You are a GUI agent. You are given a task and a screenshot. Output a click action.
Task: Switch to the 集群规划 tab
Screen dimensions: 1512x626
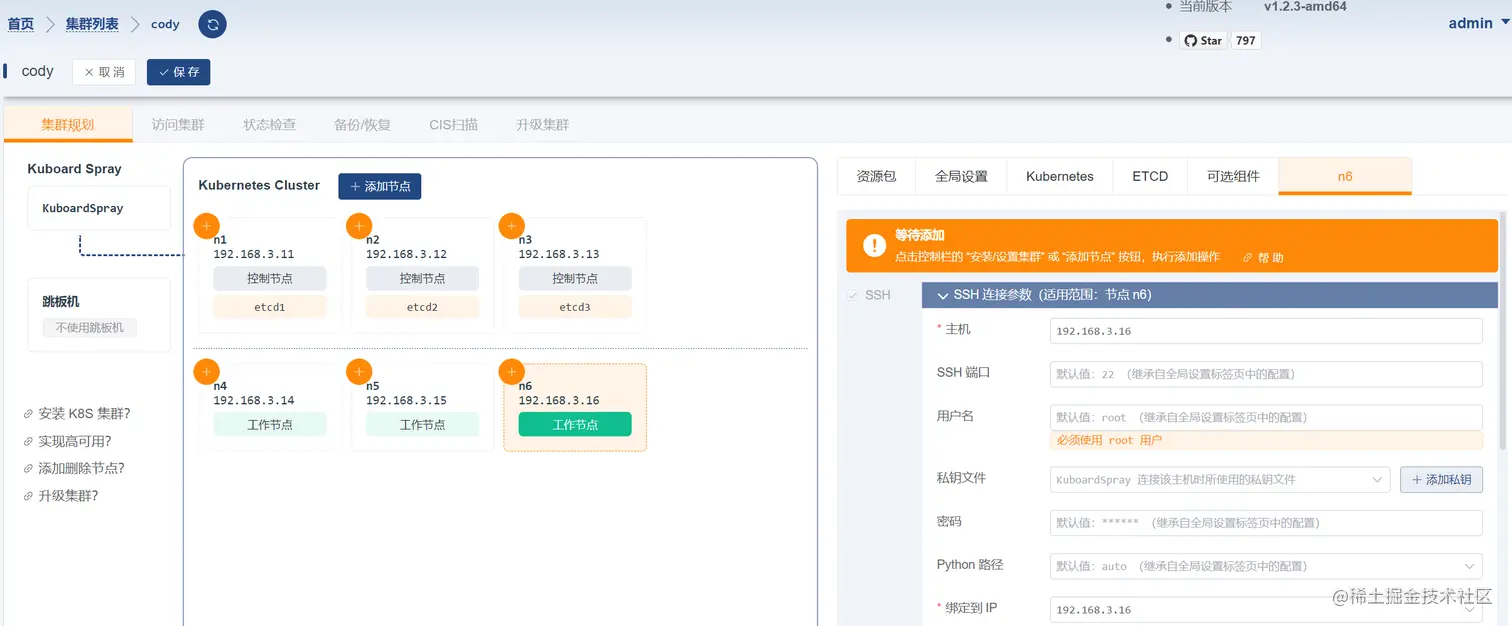click(x=68, y=125)
